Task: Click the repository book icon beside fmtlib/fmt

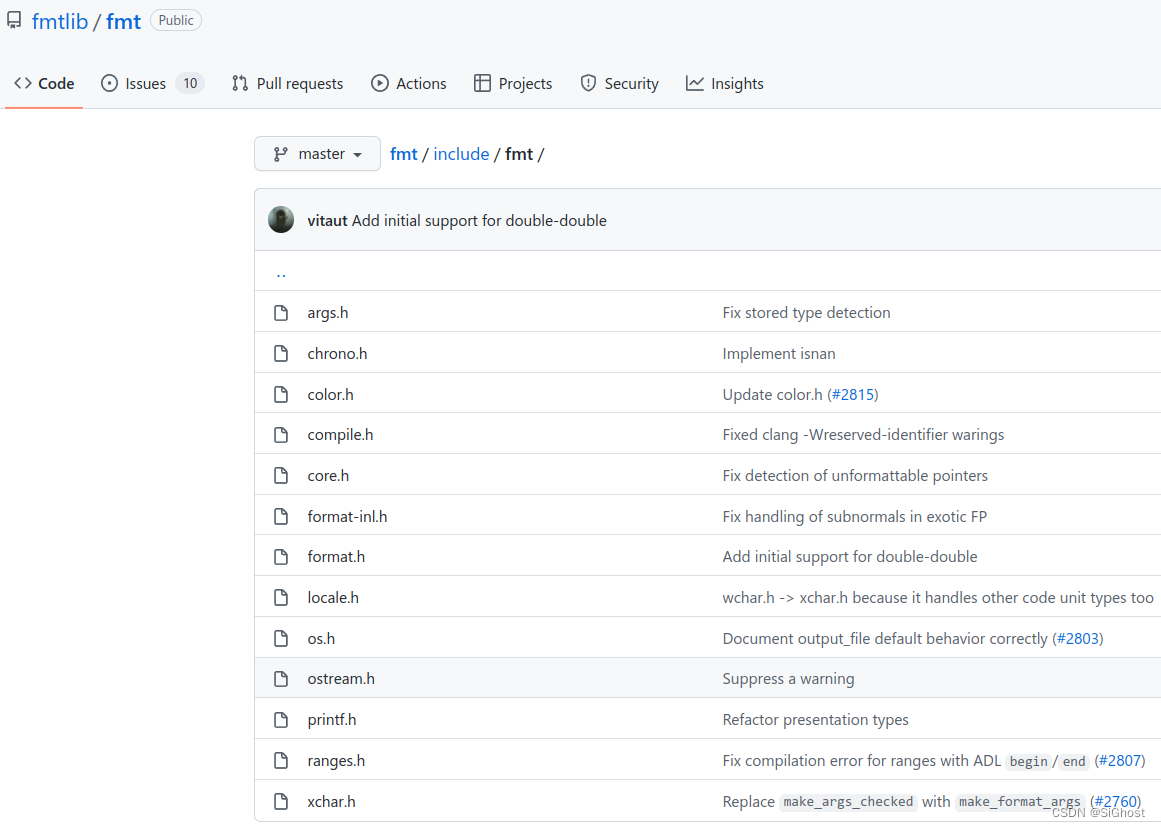Action: [x=14, y=19]
